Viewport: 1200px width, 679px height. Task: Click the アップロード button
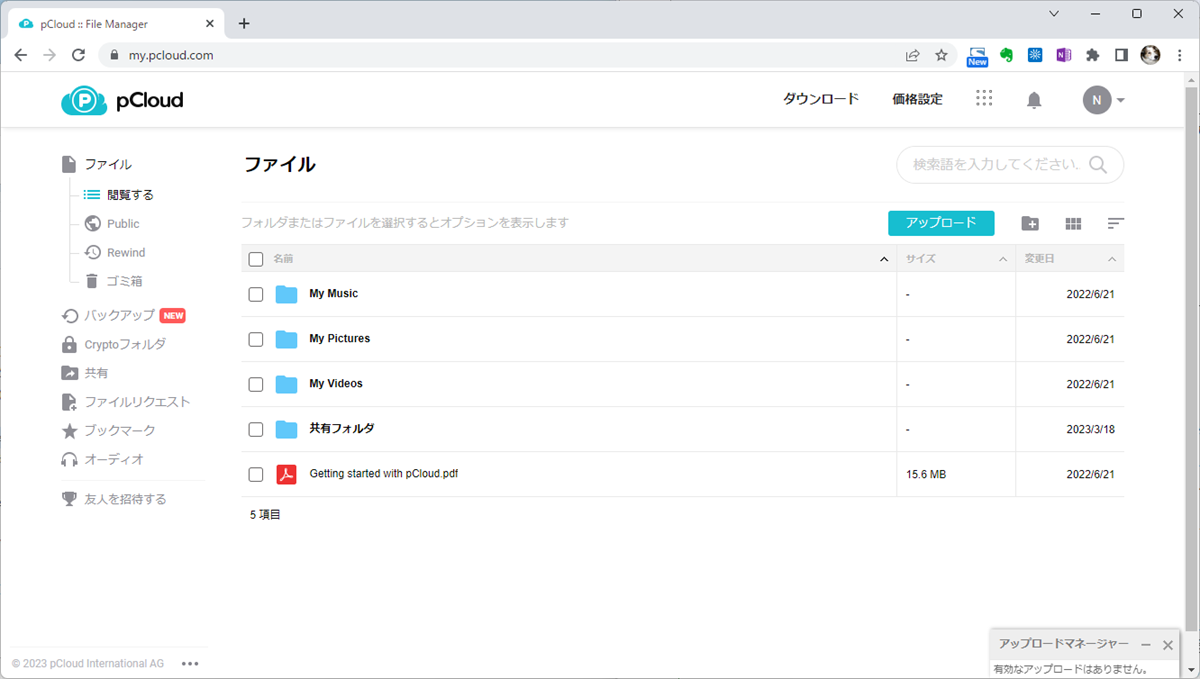[941, 223]
